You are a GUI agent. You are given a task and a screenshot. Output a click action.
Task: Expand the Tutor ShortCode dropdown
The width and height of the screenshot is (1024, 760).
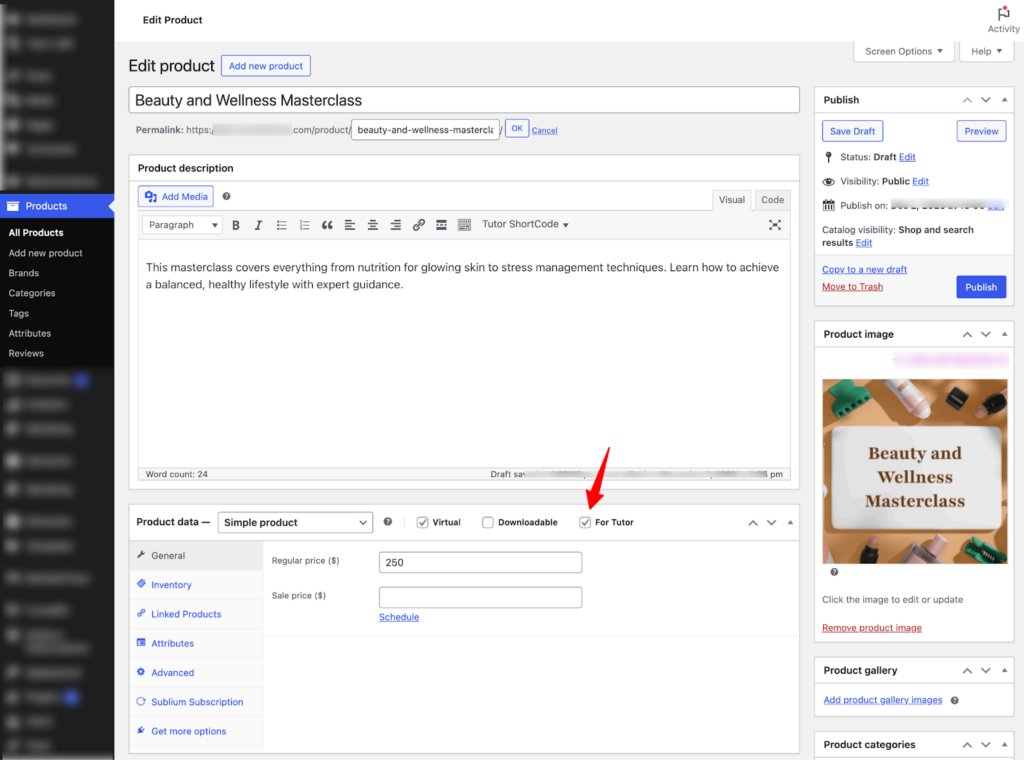(525, 225)
